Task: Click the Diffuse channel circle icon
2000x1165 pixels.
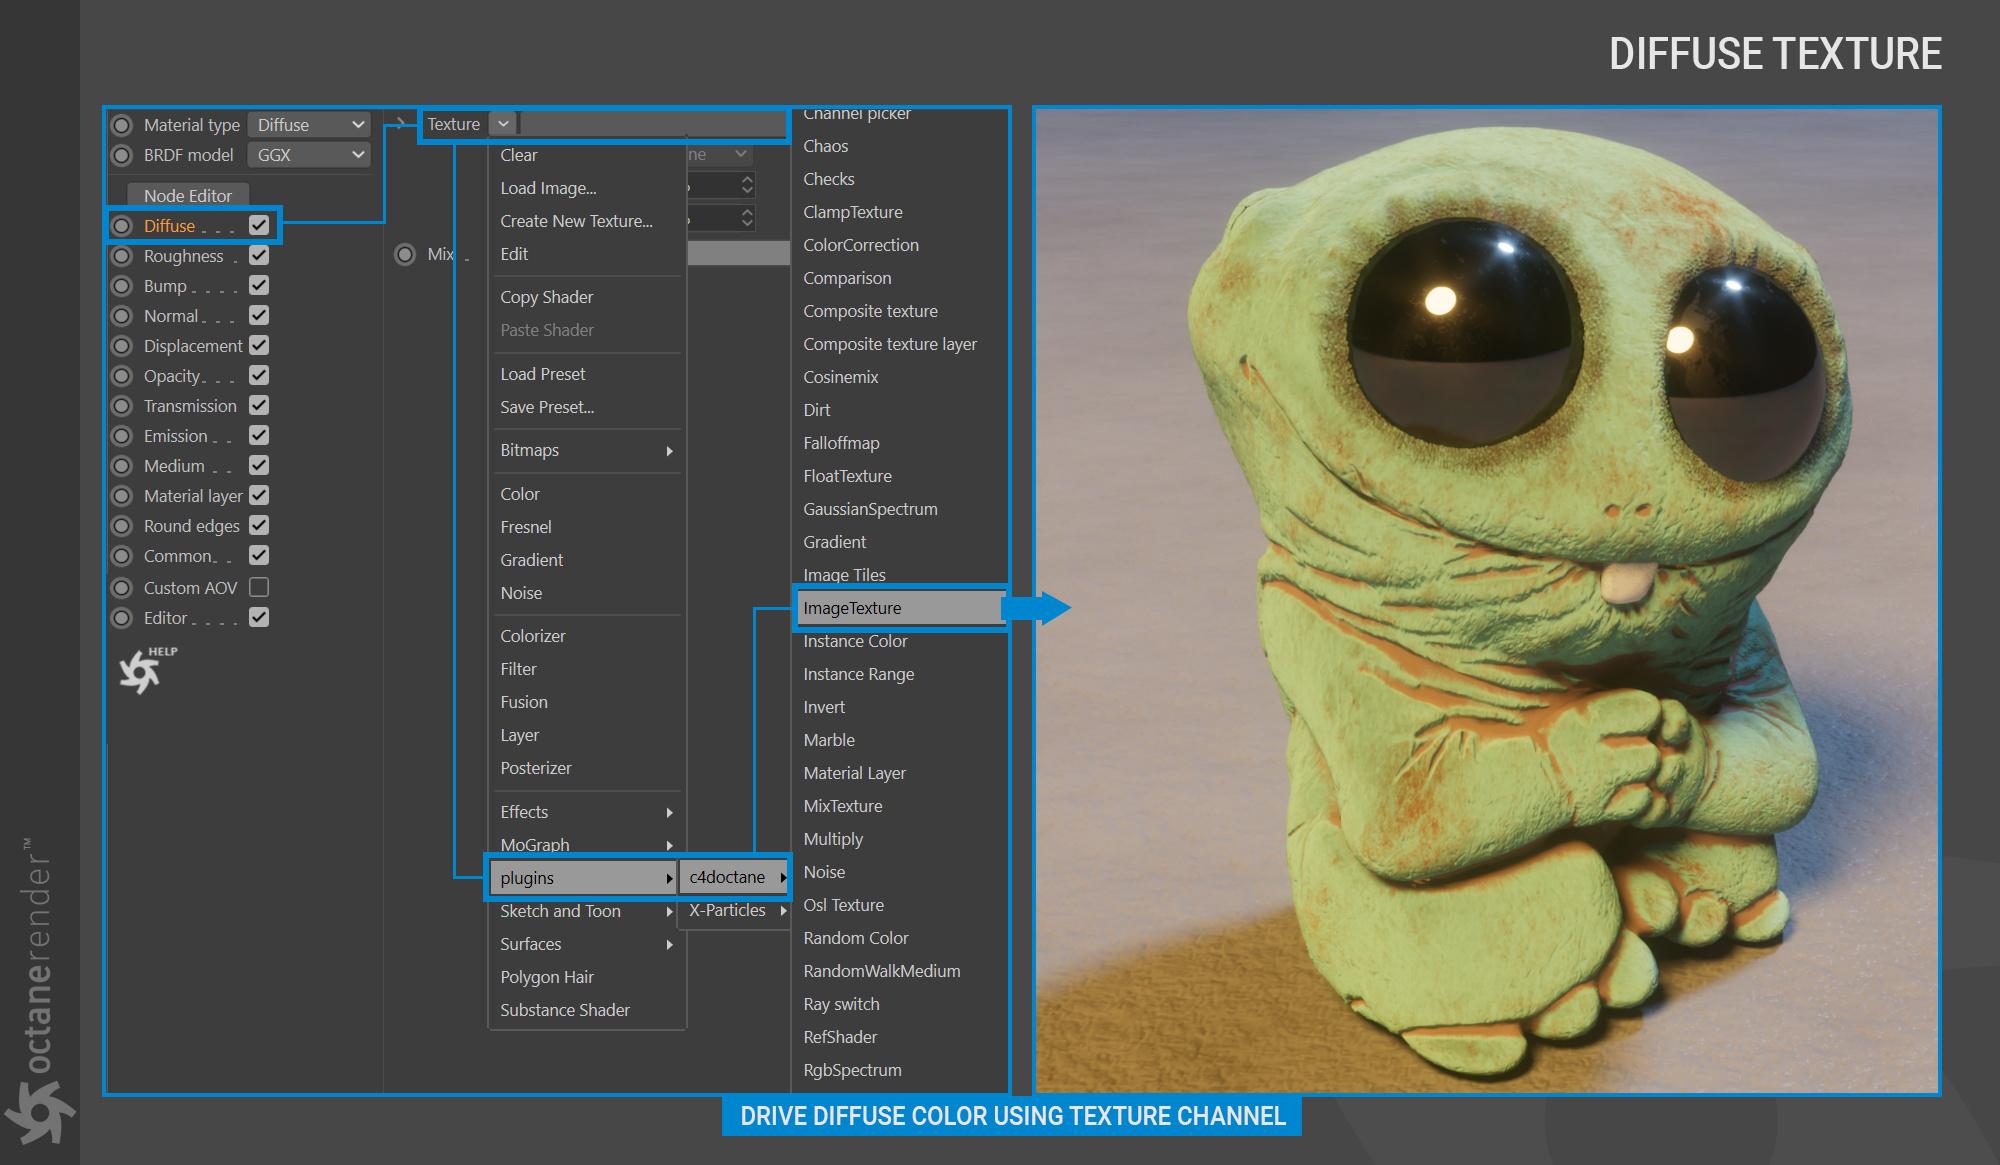Action: point(122,226)
